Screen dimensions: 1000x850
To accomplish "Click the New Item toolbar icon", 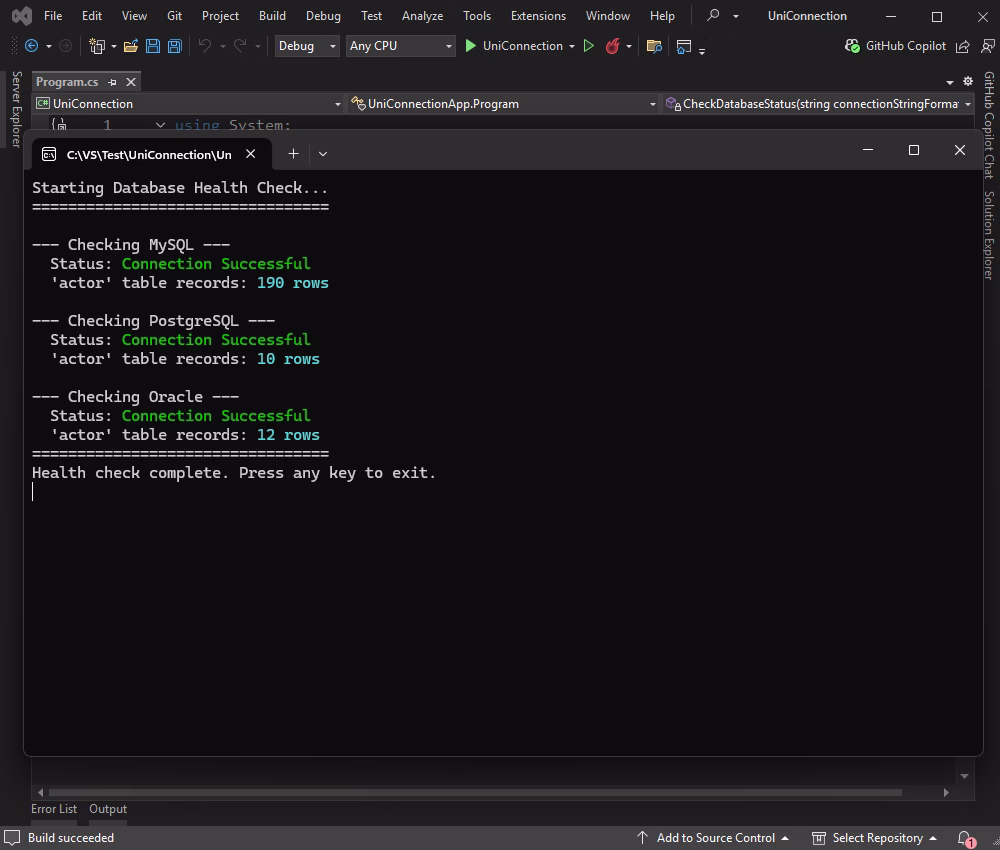I will coord(97,46).
